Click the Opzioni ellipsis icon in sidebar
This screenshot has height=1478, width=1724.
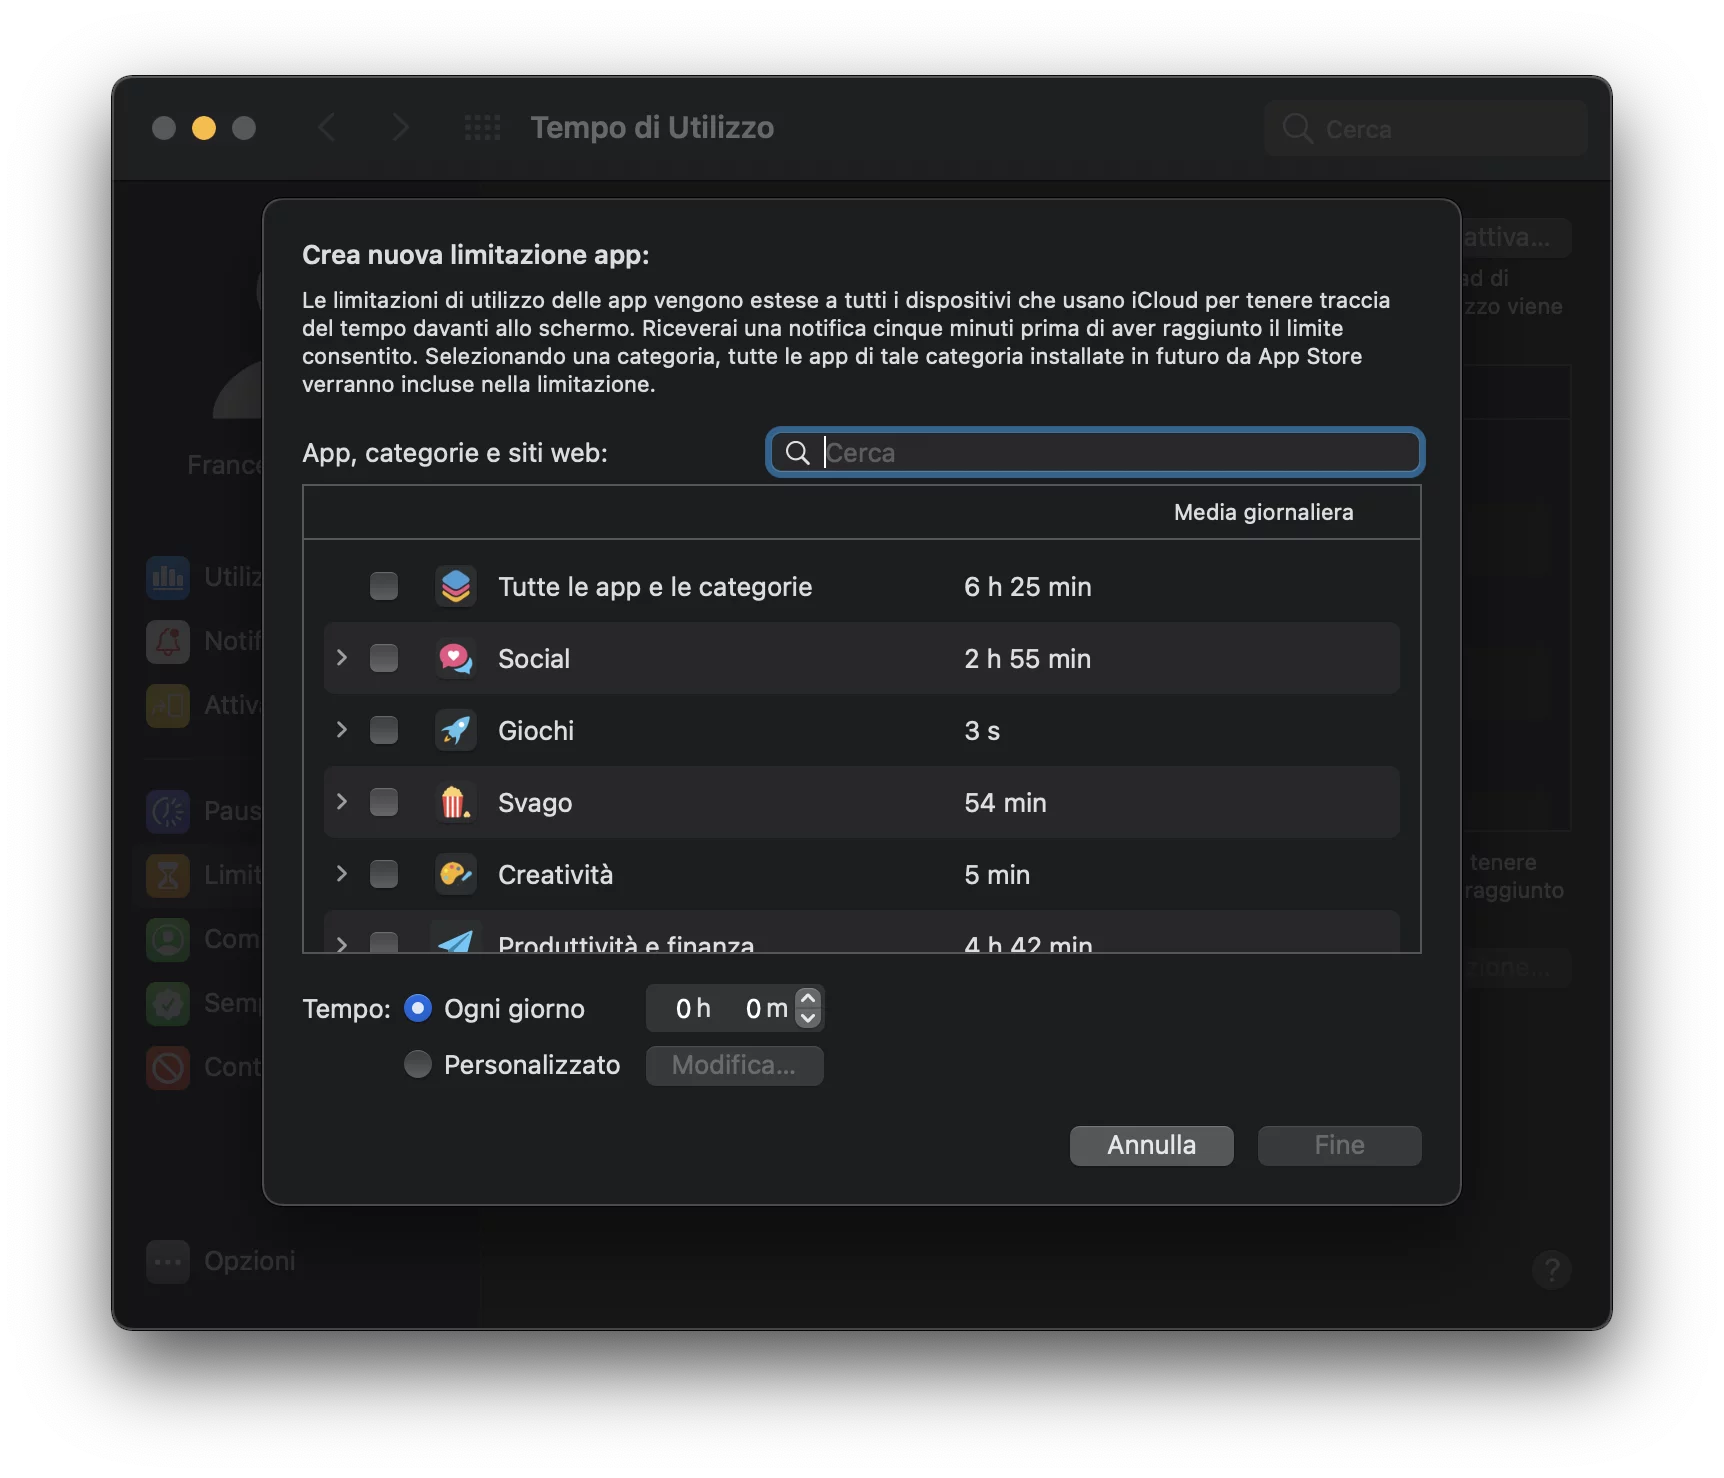click(168, 1262)
